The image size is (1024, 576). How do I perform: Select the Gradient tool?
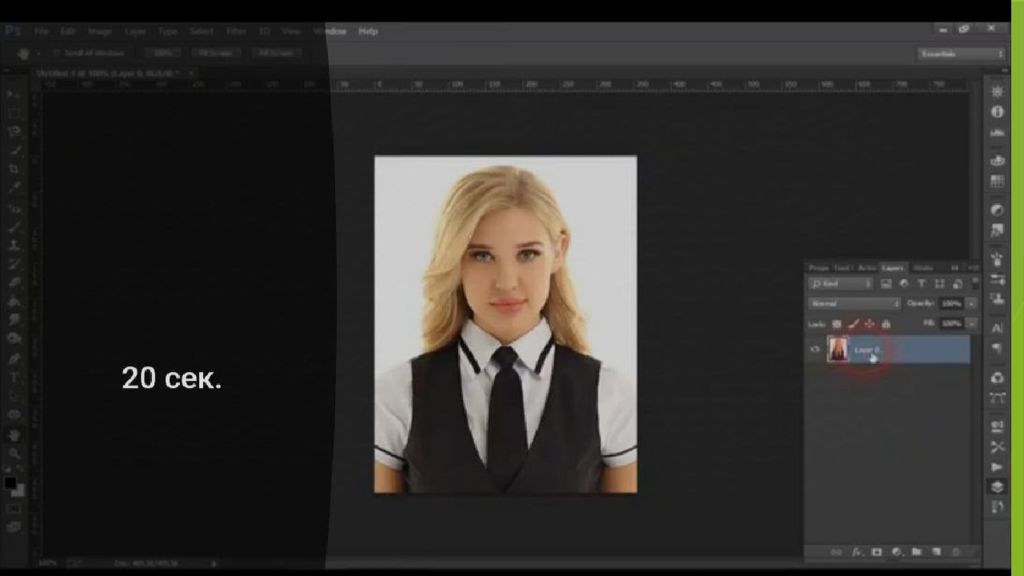tap(14, 301)
